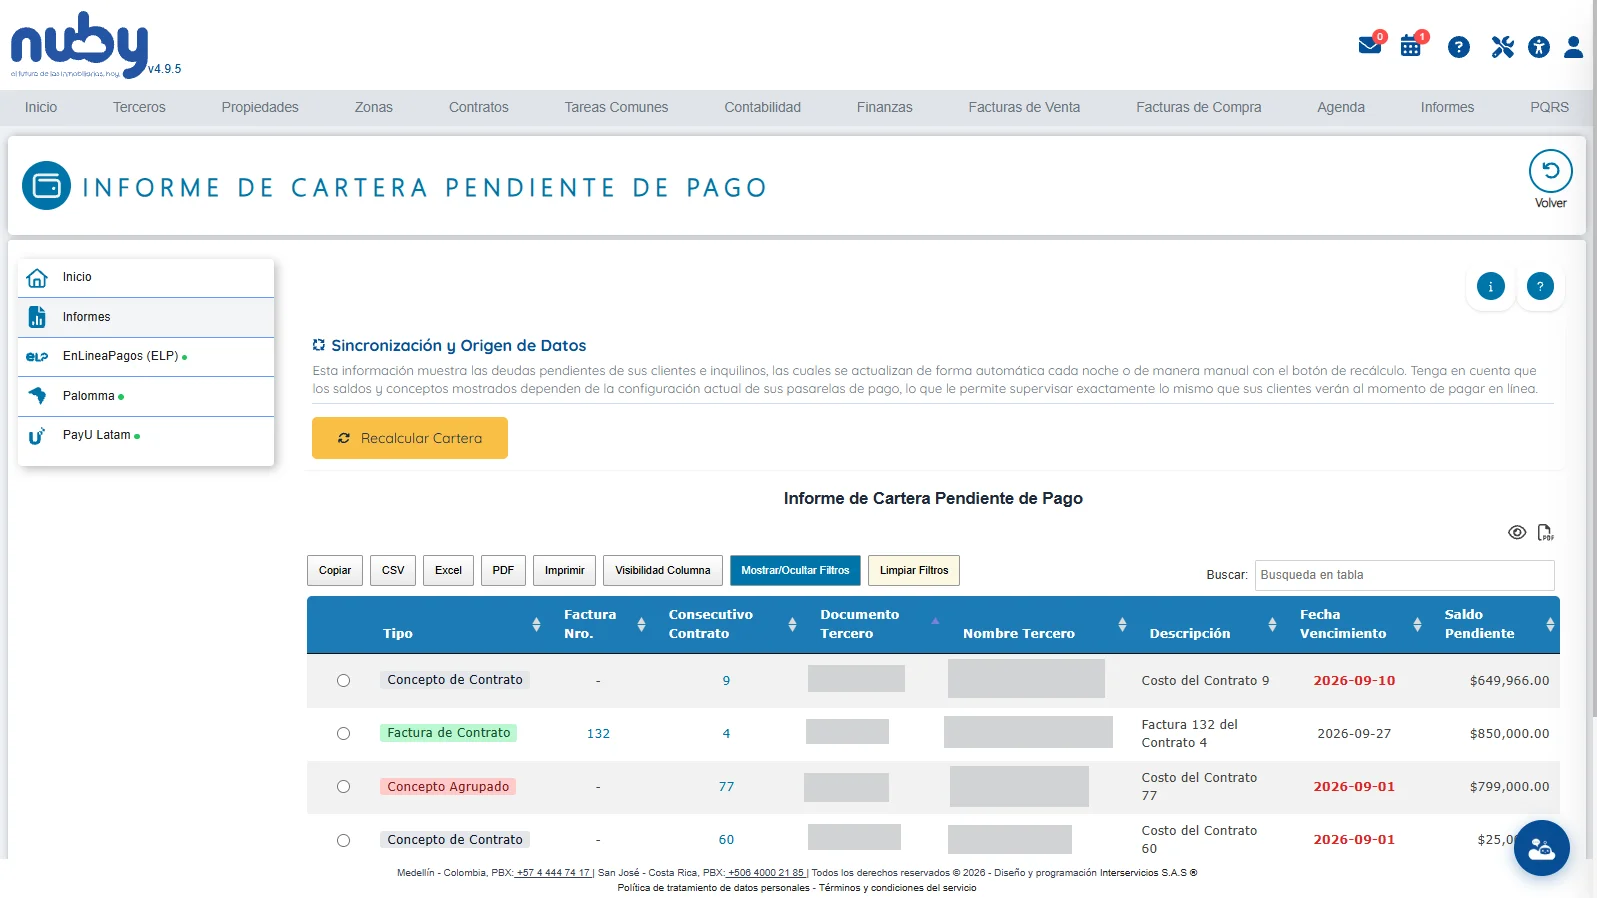Open the Contabilidad menu
The image size is (1597, 898).
[762, 107]
